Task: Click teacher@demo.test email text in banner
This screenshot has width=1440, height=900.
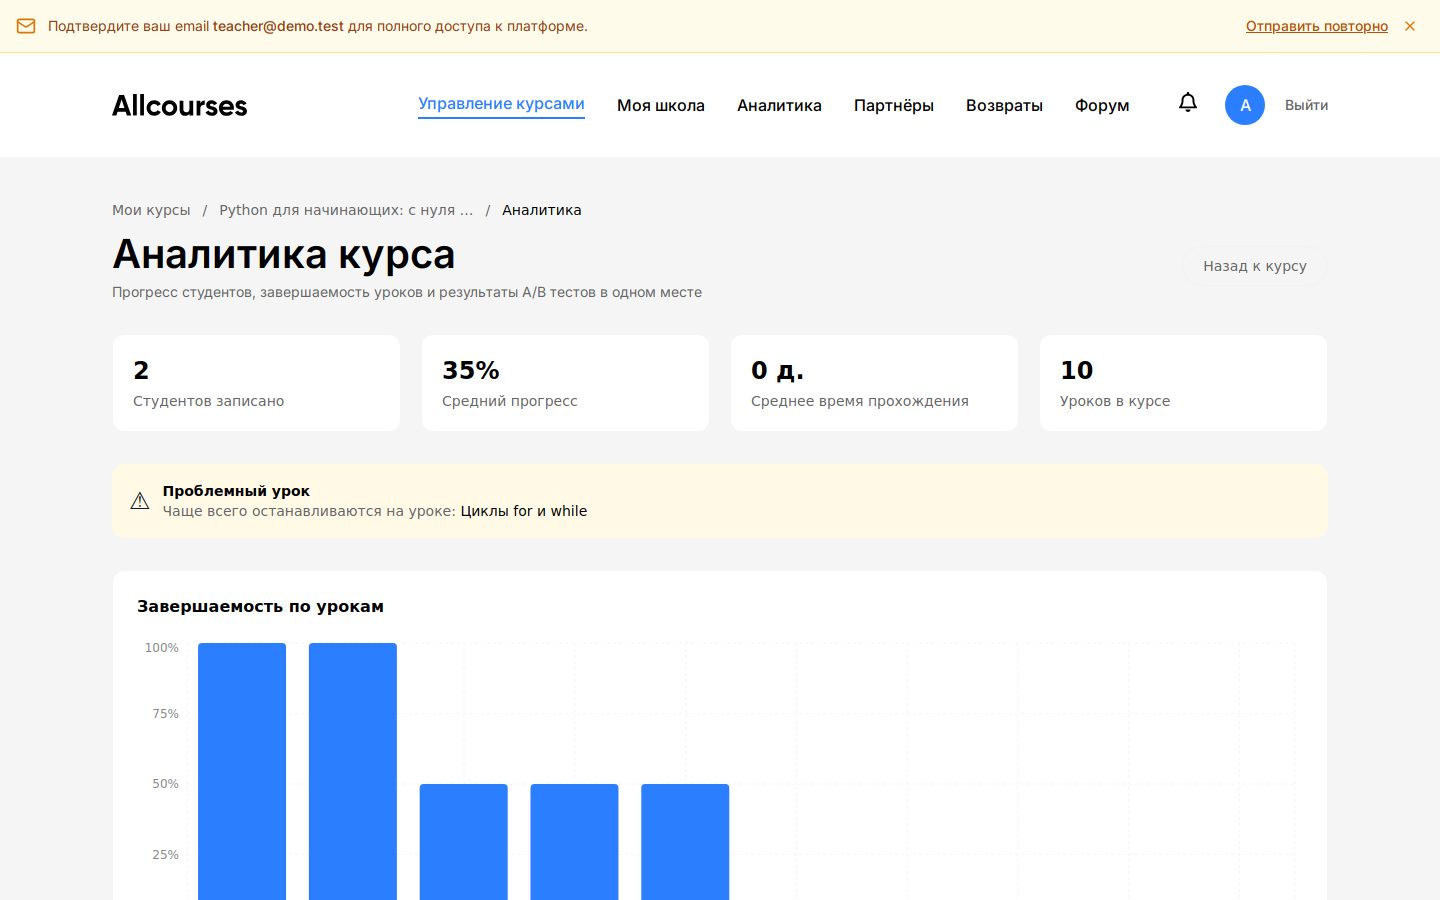Action: click(278, 26)
